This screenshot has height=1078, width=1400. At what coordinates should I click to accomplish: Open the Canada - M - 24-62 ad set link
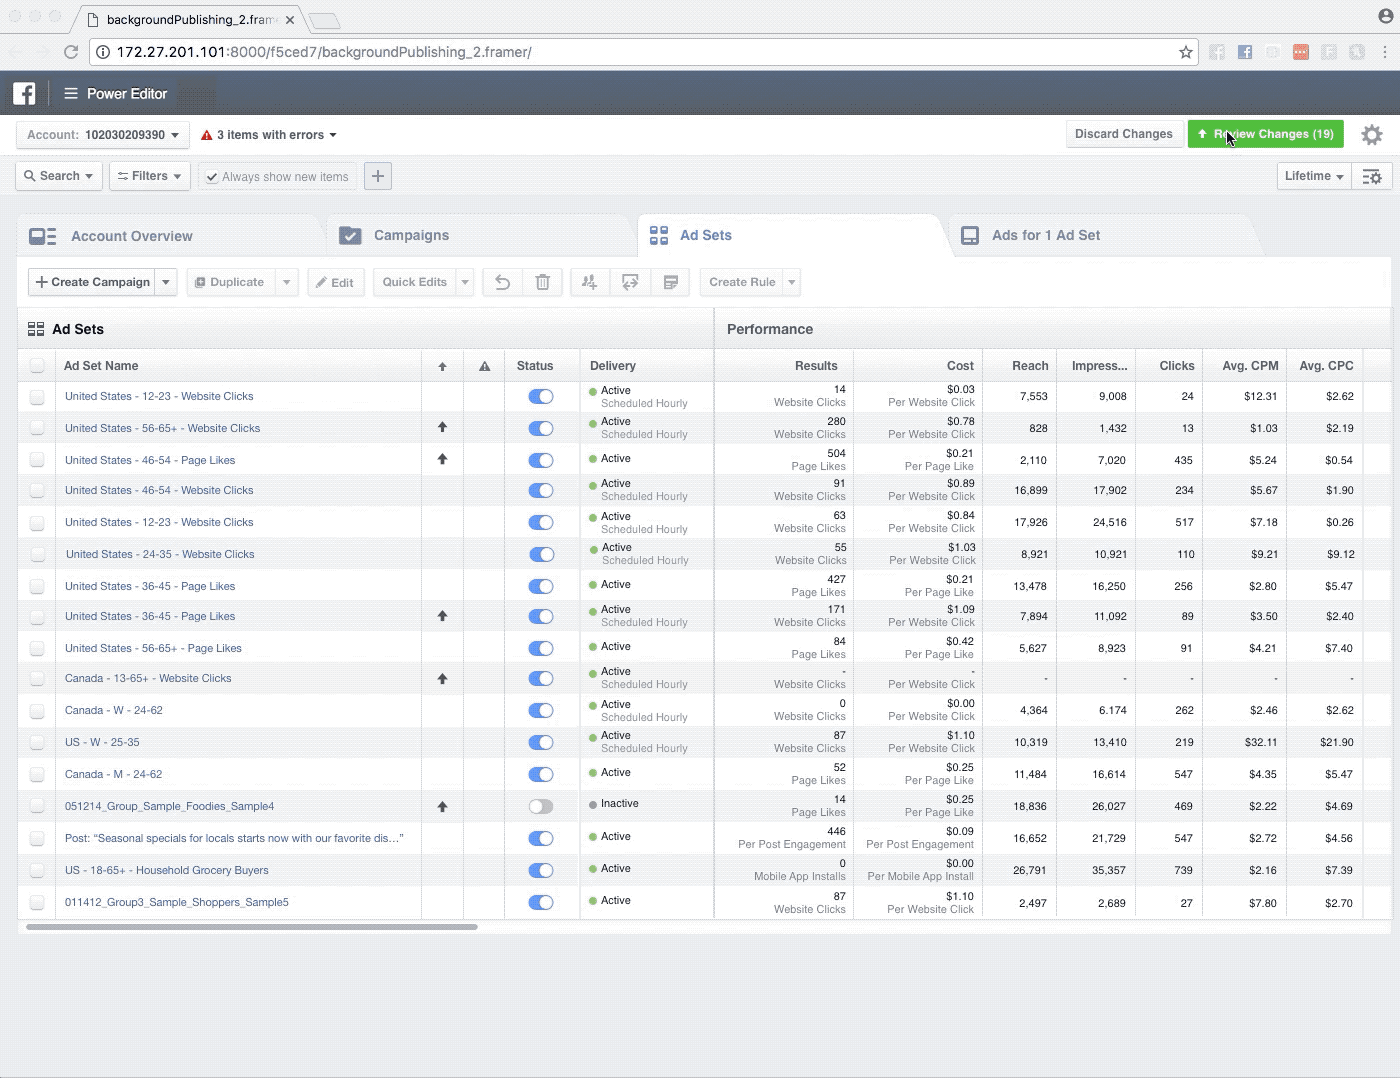point(113,774)
